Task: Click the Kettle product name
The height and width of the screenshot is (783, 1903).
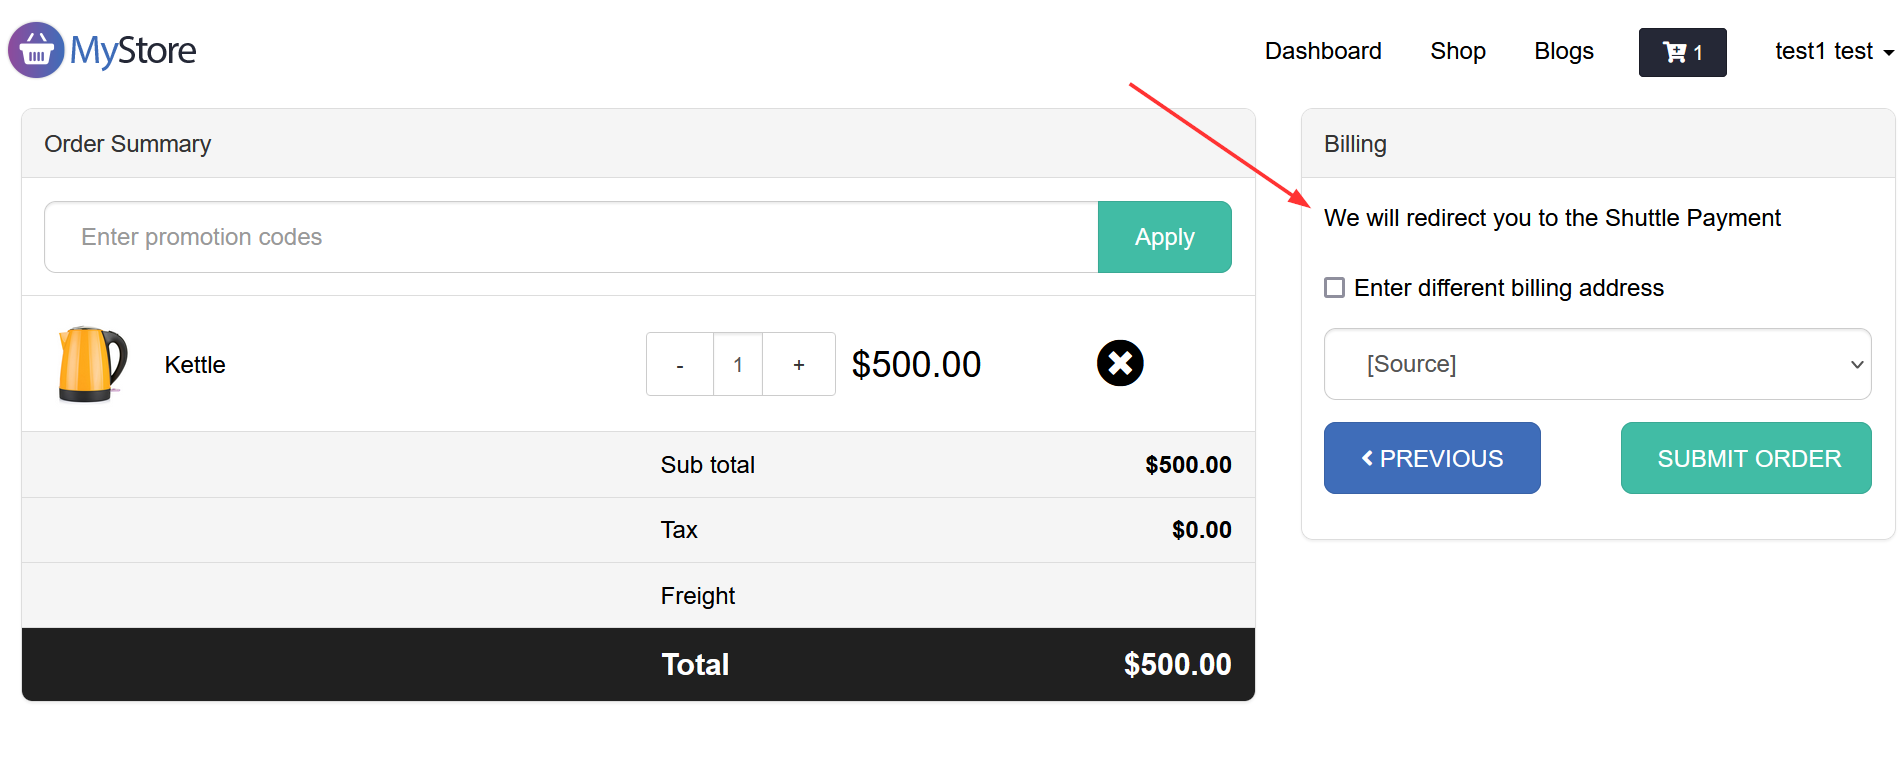Action: 195,365
